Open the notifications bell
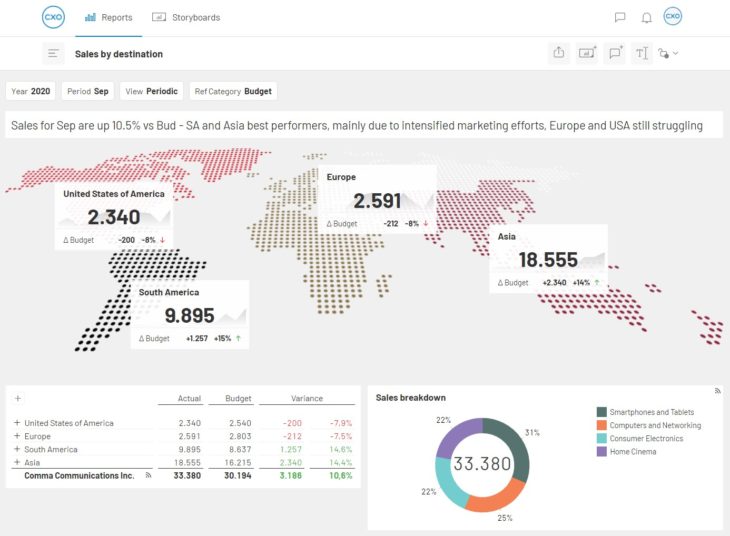The height and width of the screenshot is (536, 730). click(646, 17)
